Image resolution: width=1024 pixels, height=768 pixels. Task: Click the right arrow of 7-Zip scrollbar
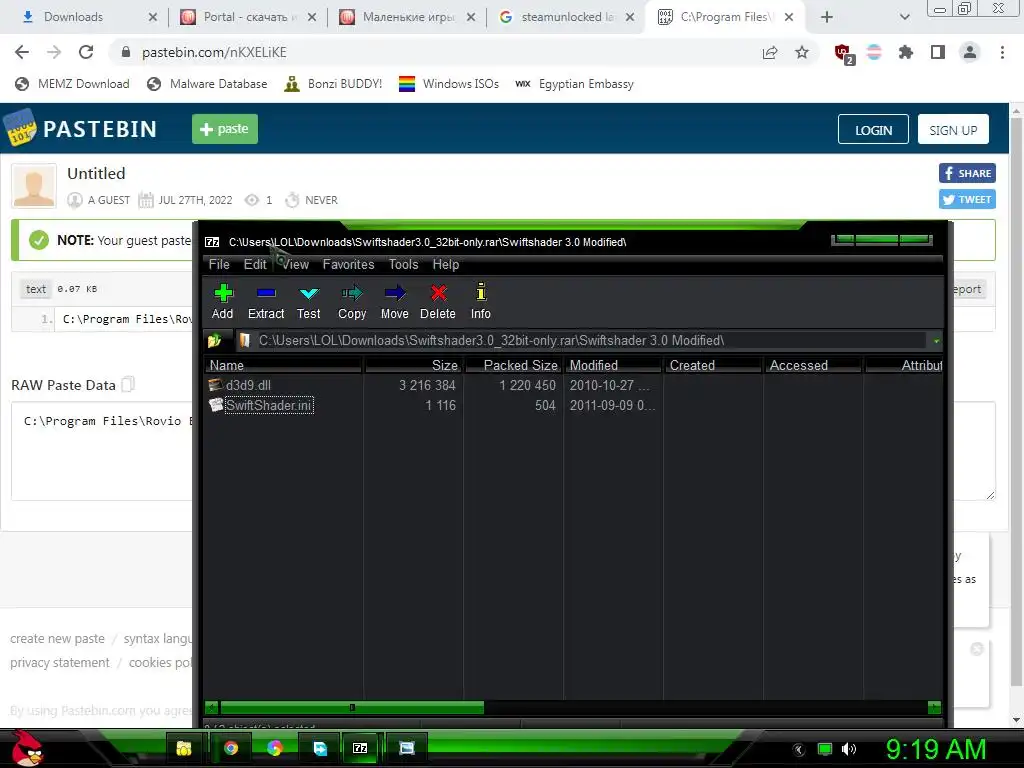click(x=935, y=707)
